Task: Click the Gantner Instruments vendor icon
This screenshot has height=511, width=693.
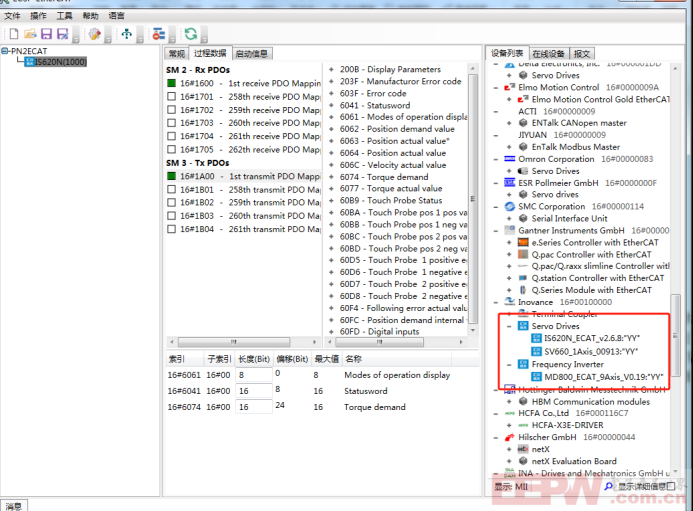Action: tap(510, 230)
